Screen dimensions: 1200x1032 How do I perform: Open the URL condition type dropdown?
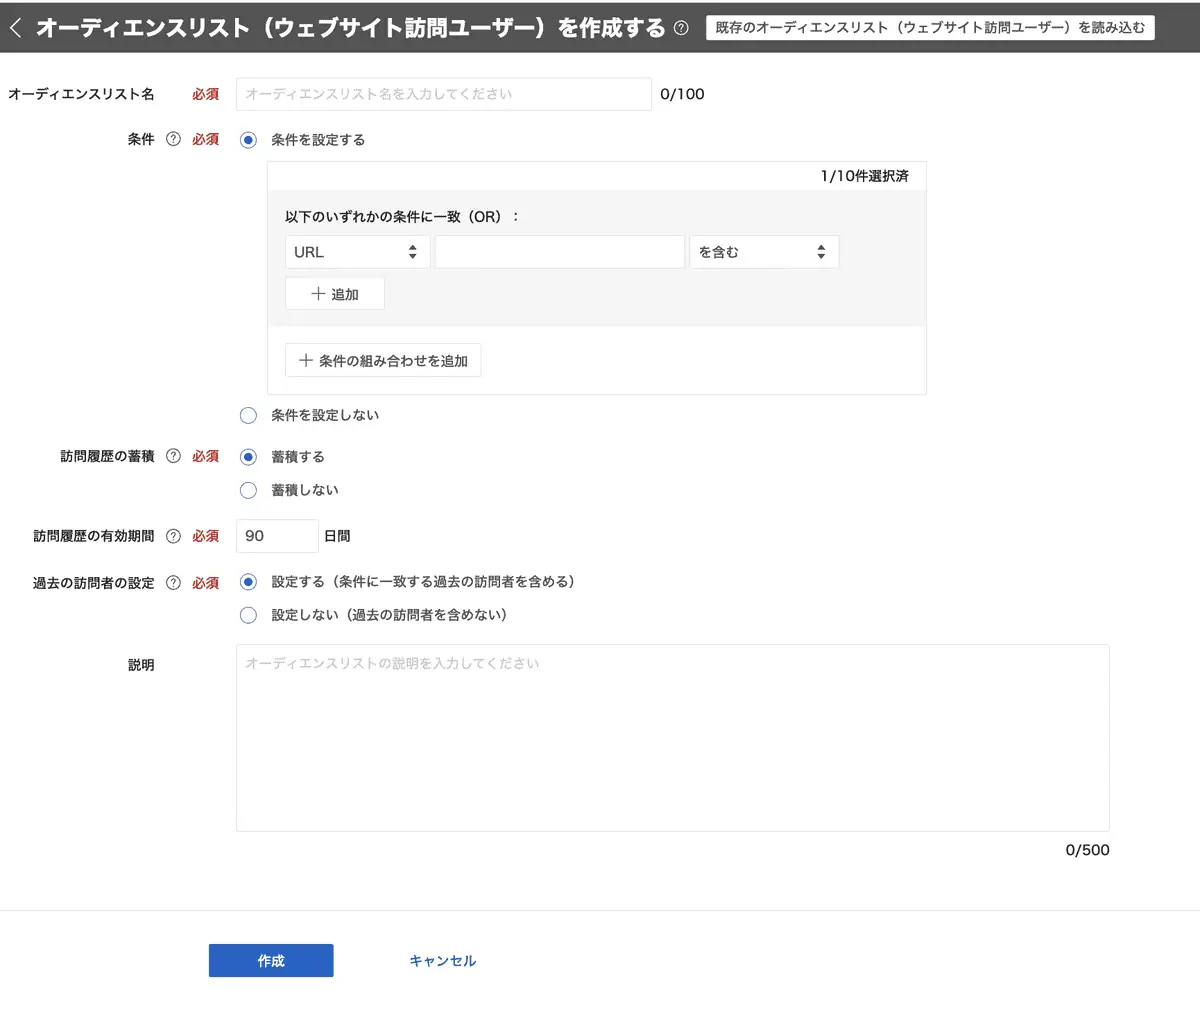coord(356,251)
